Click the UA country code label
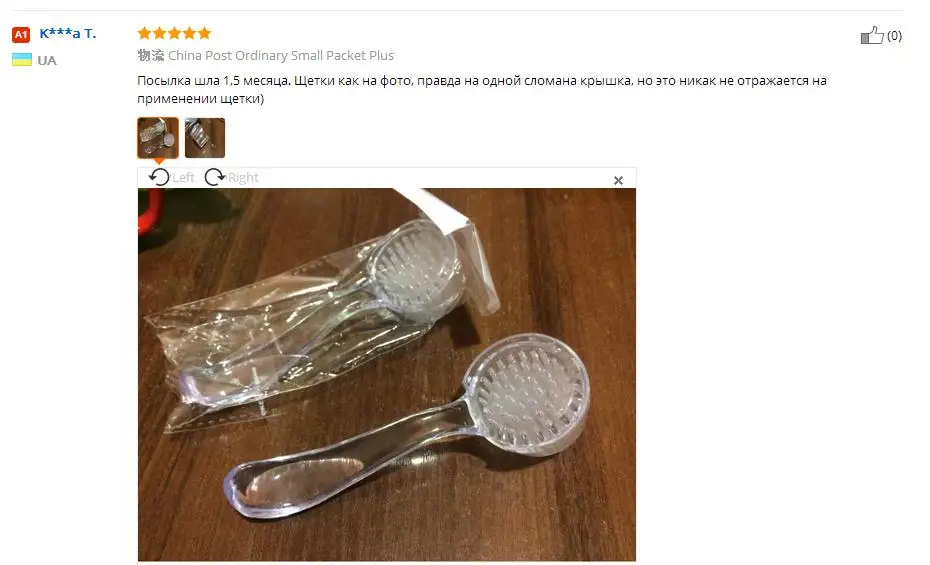The width and height of the screenshot is (930, 565). click(47, 60)
